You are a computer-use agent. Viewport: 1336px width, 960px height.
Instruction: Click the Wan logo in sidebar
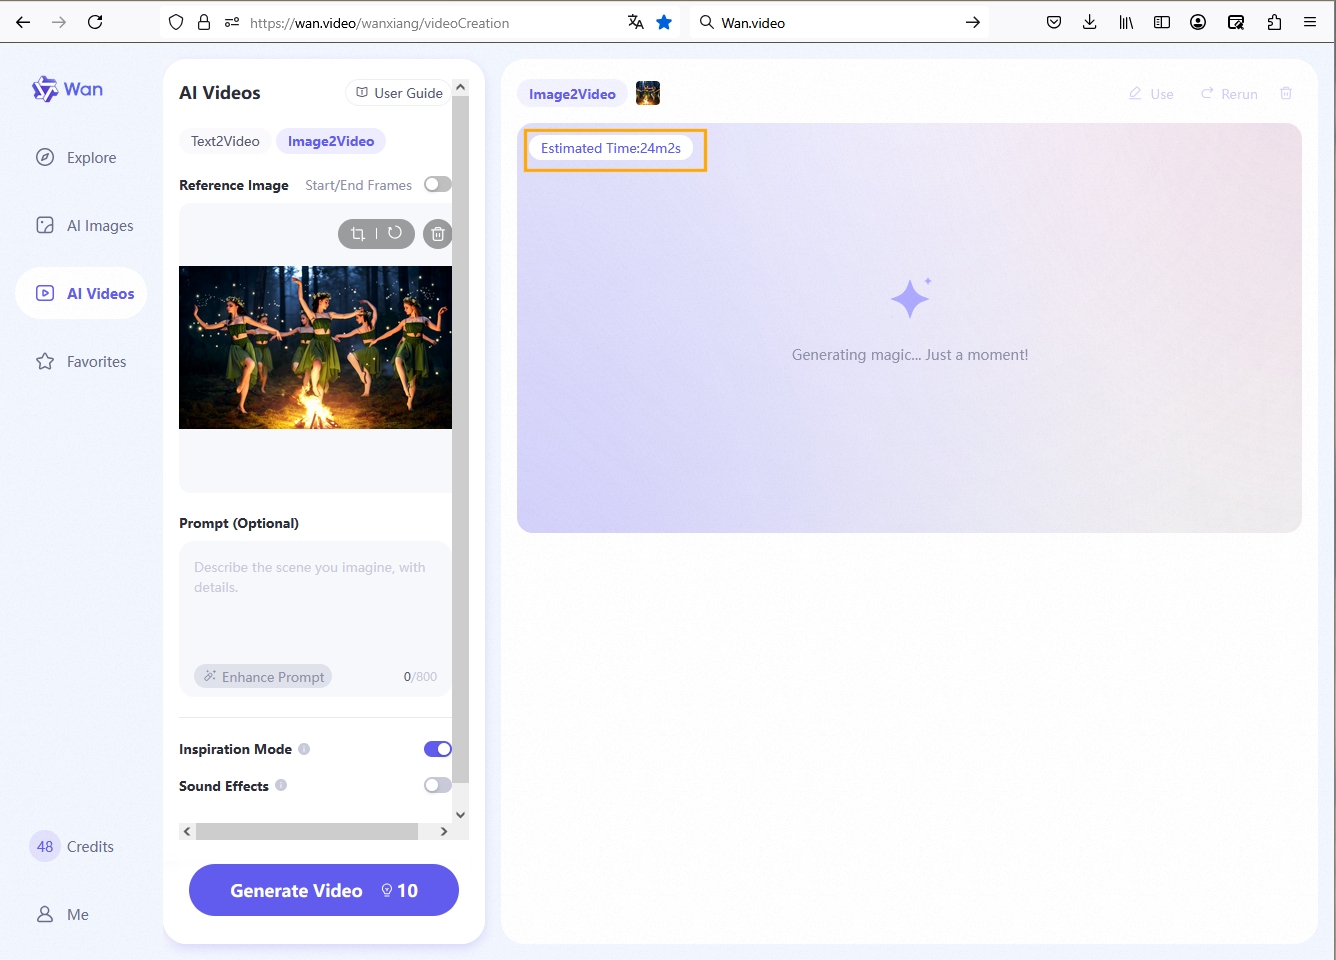pyautogui.click(x=67, y=89)
